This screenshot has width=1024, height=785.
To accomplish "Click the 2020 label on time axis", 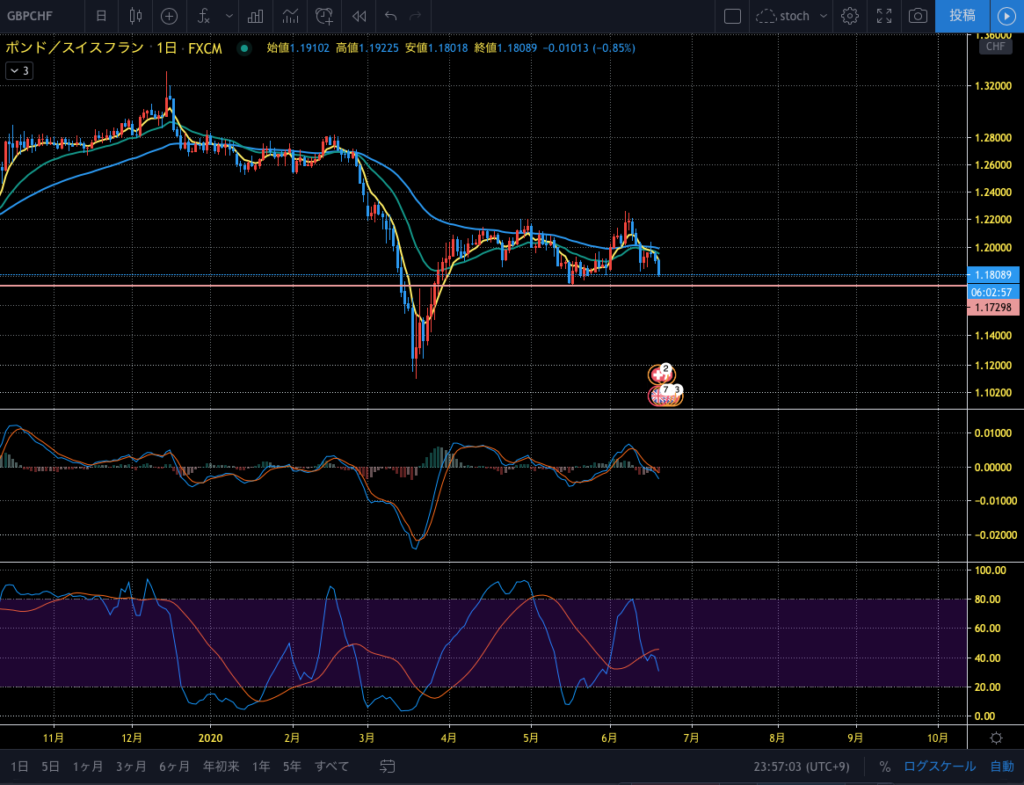I will coord(210,738).
